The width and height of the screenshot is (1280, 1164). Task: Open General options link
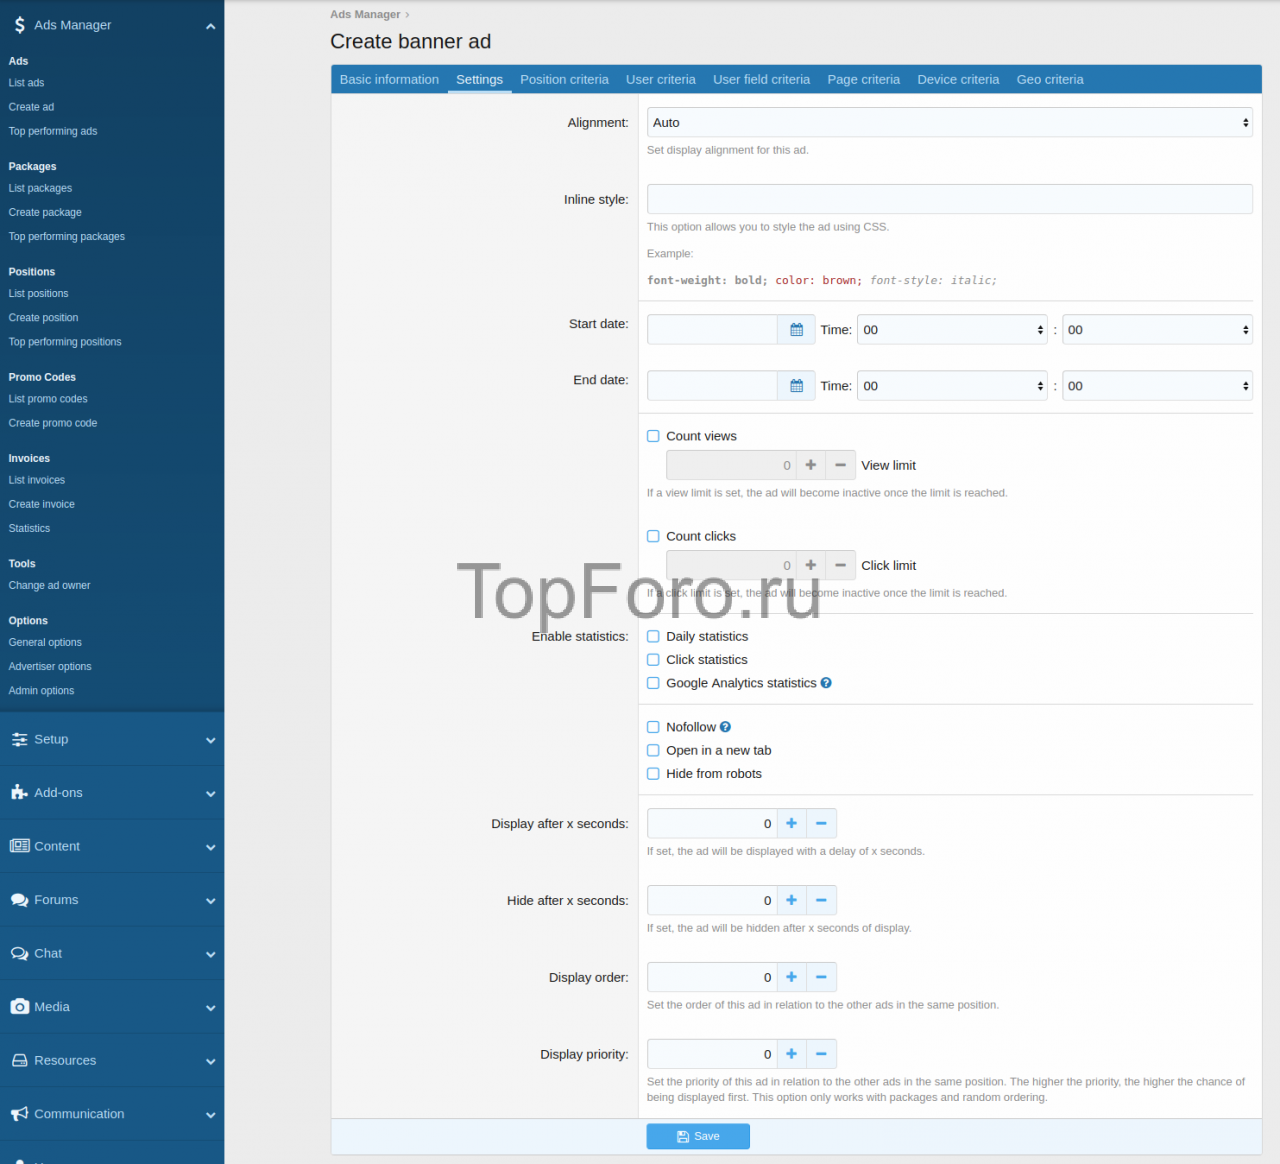[45, 643]
